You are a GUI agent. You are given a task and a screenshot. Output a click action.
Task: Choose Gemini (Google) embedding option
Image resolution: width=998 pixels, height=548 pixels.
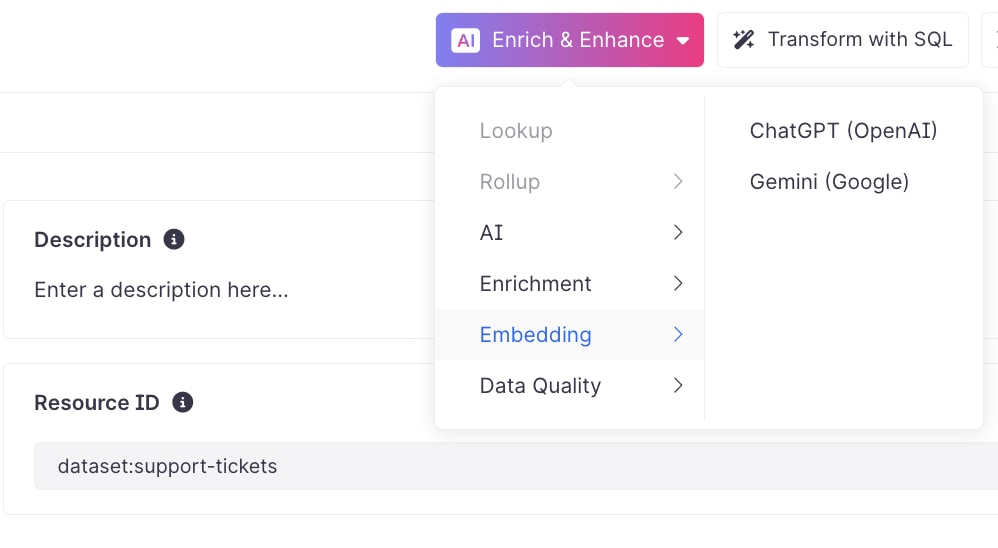click(829, 182)
